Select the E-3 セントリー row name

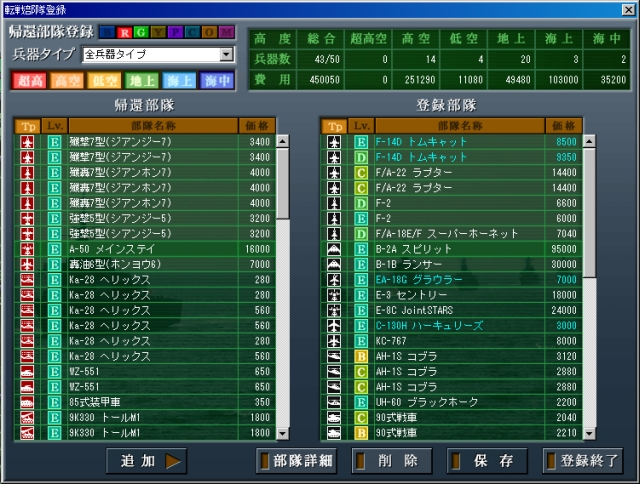click(411, 295)
